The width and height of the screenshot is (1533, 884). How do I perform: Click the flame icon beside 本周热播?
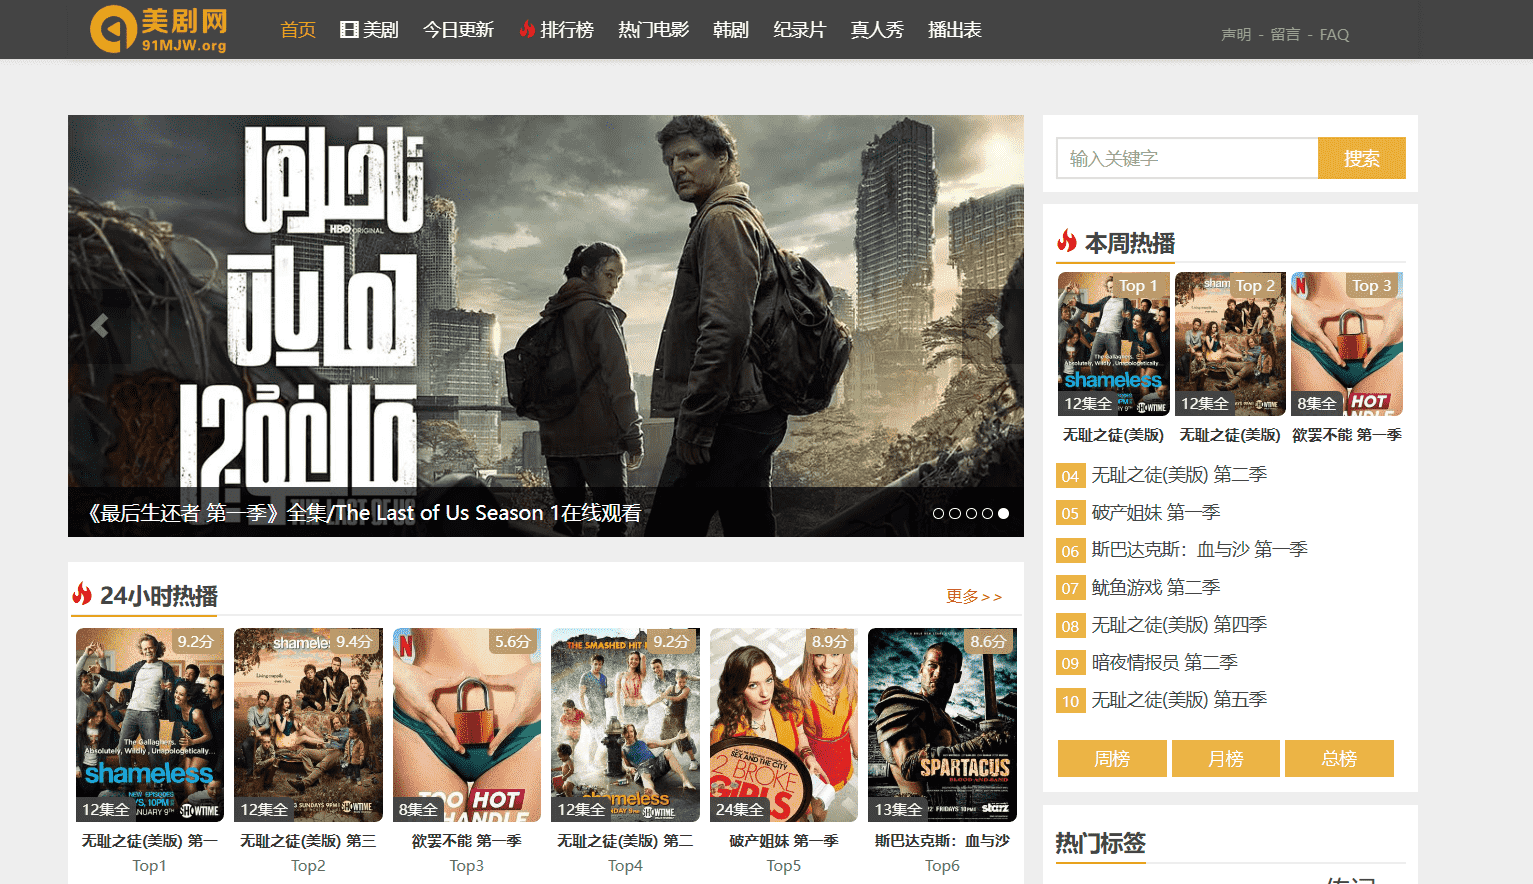tap(1067, 242)
